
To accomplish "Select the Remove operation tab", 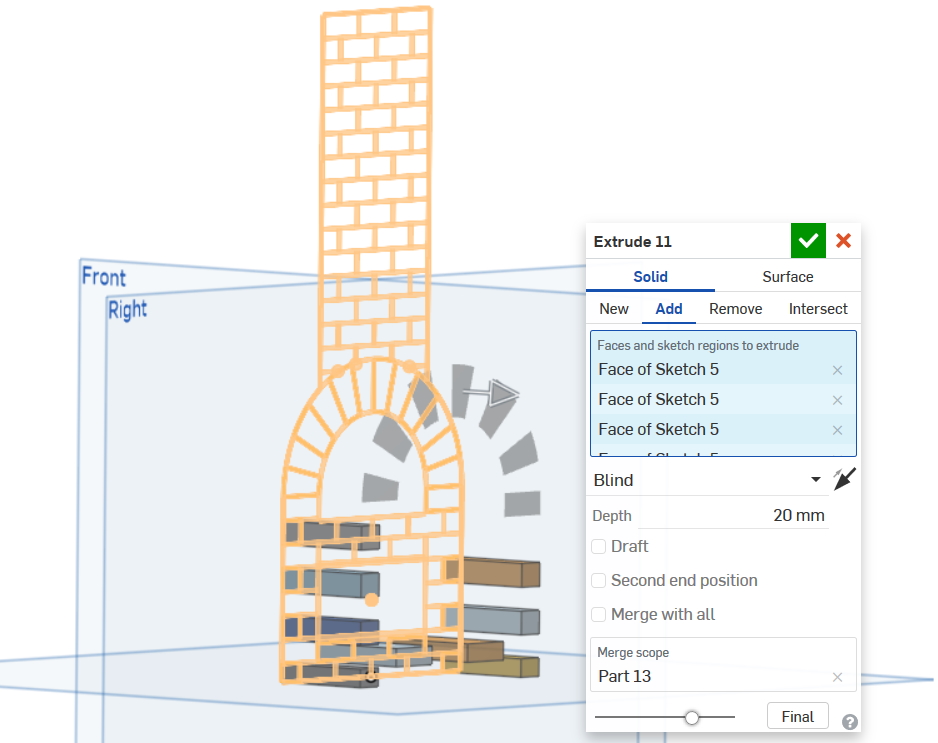I will 735,309.
